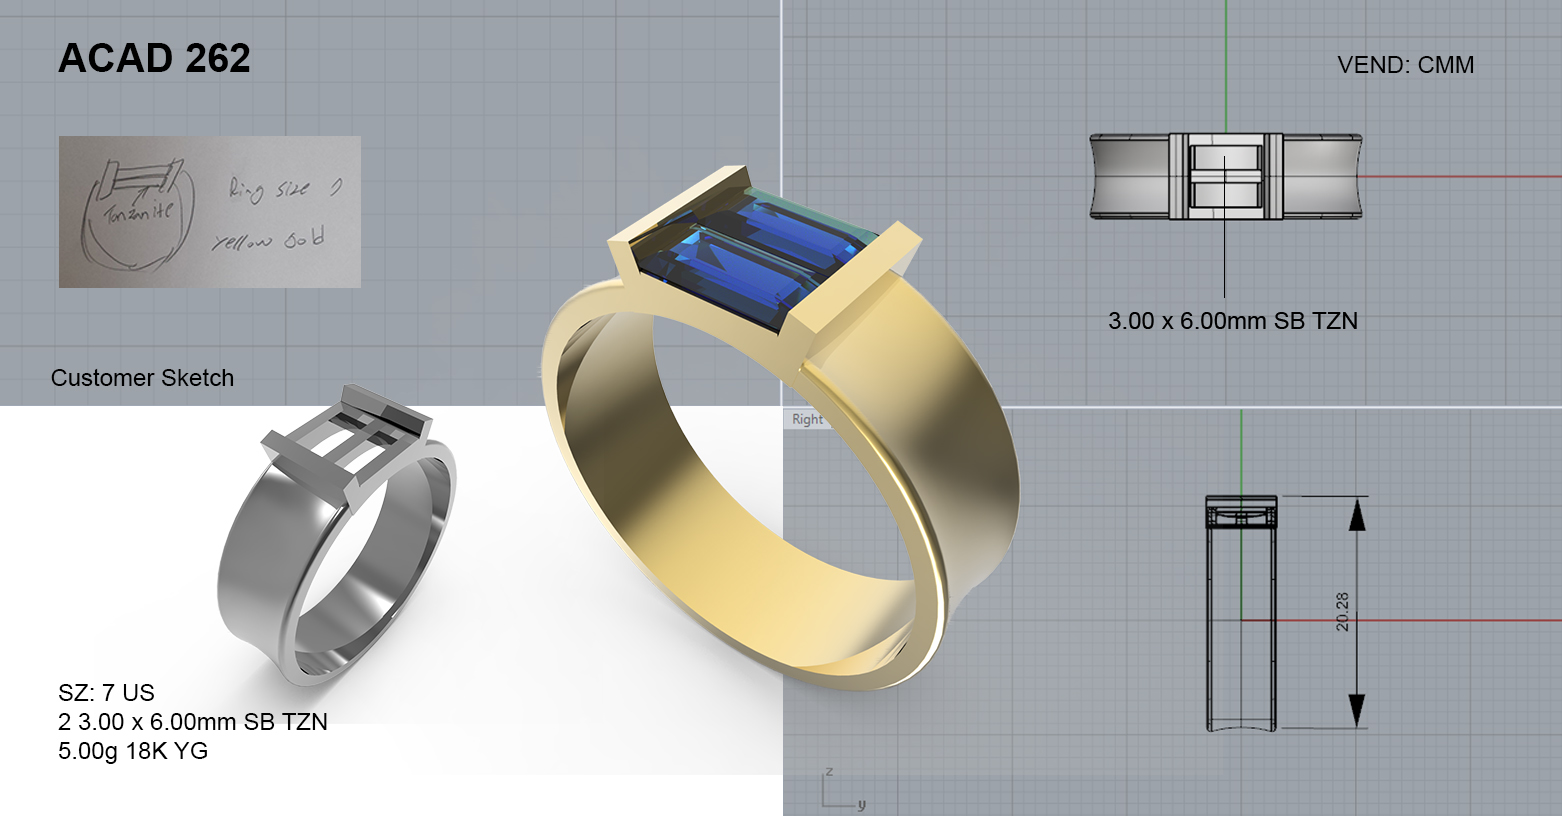Screen dimensions: 1562x816
Task: Click the blue tanzanite stones on gold ring
Action: point(752,256)
